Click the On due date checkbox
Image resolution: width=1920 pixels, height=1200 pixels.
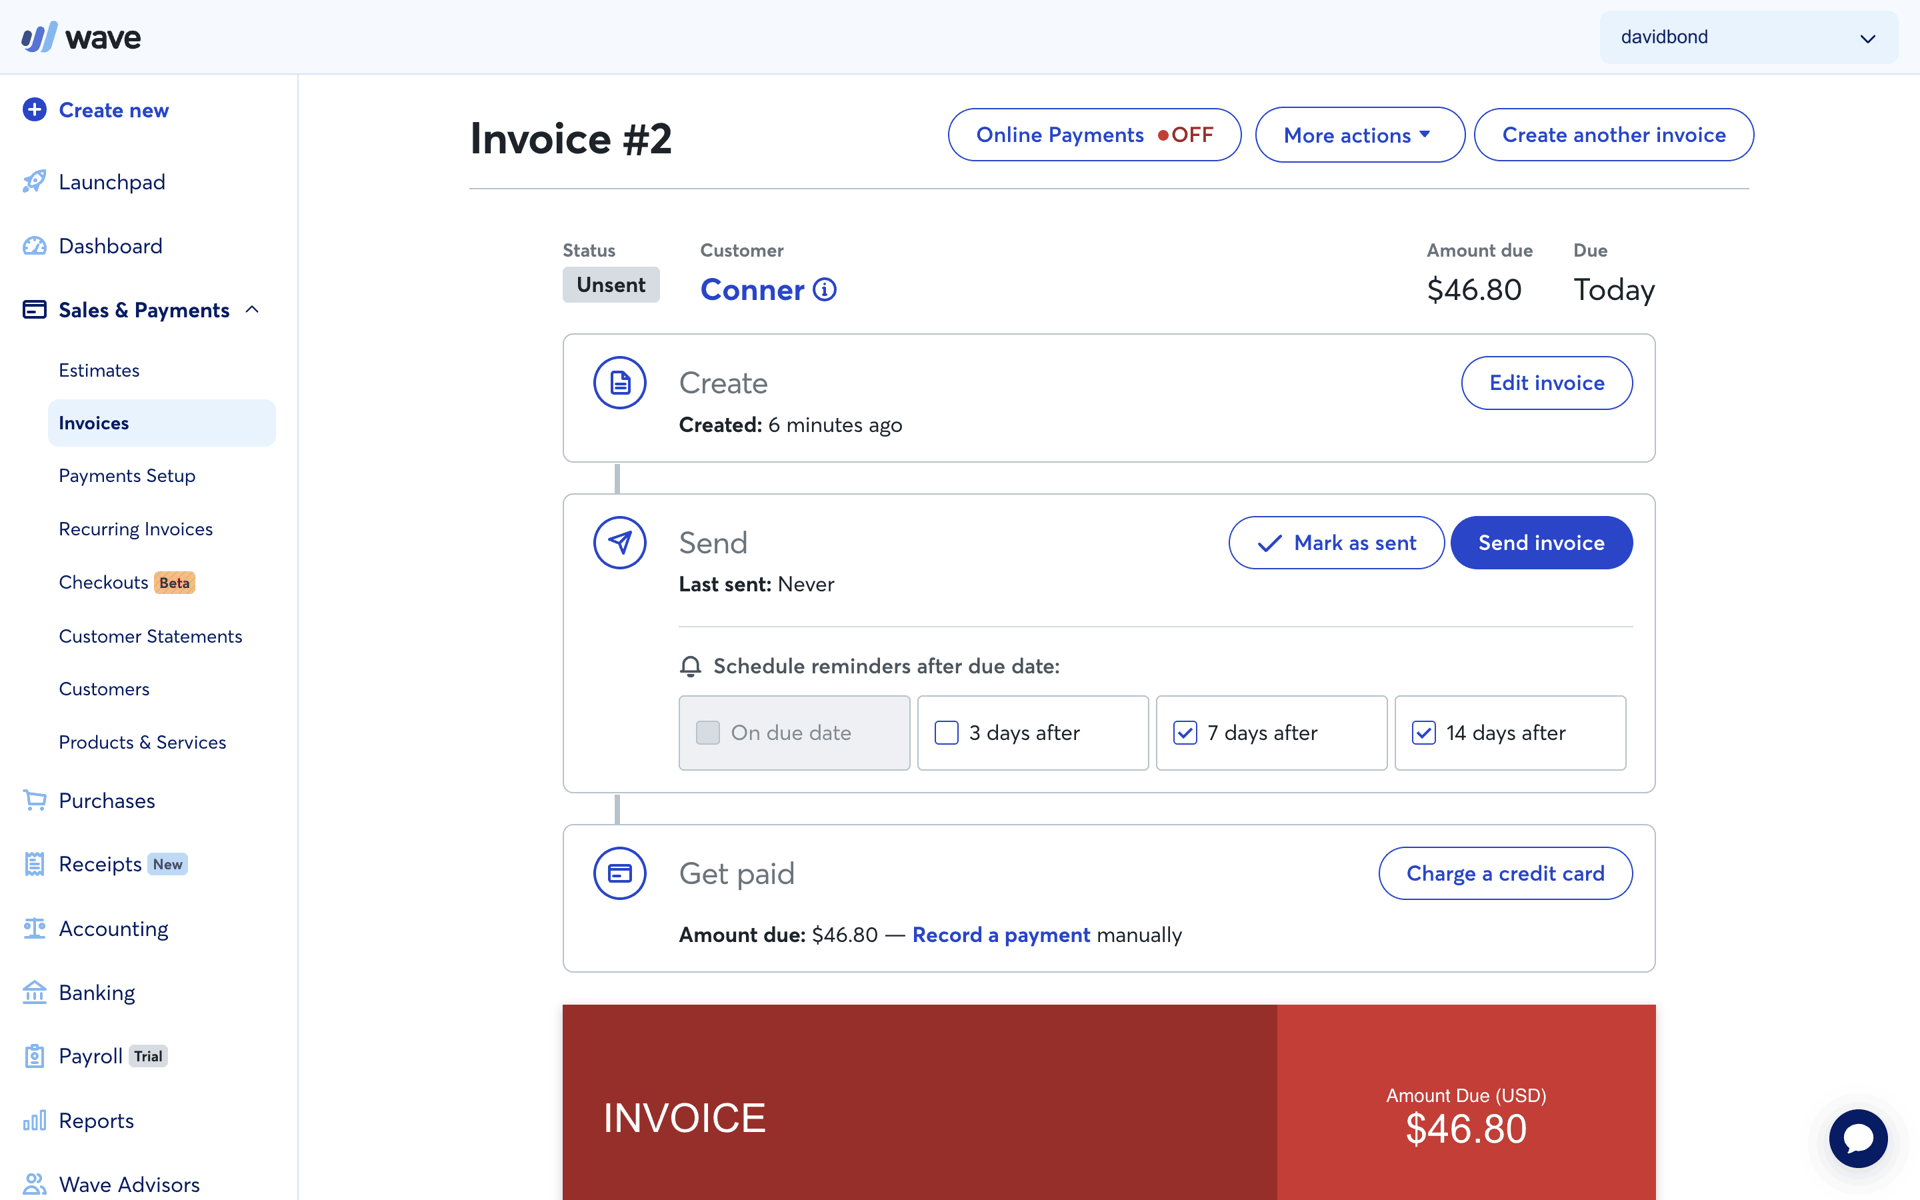click(x=708, y=733)
